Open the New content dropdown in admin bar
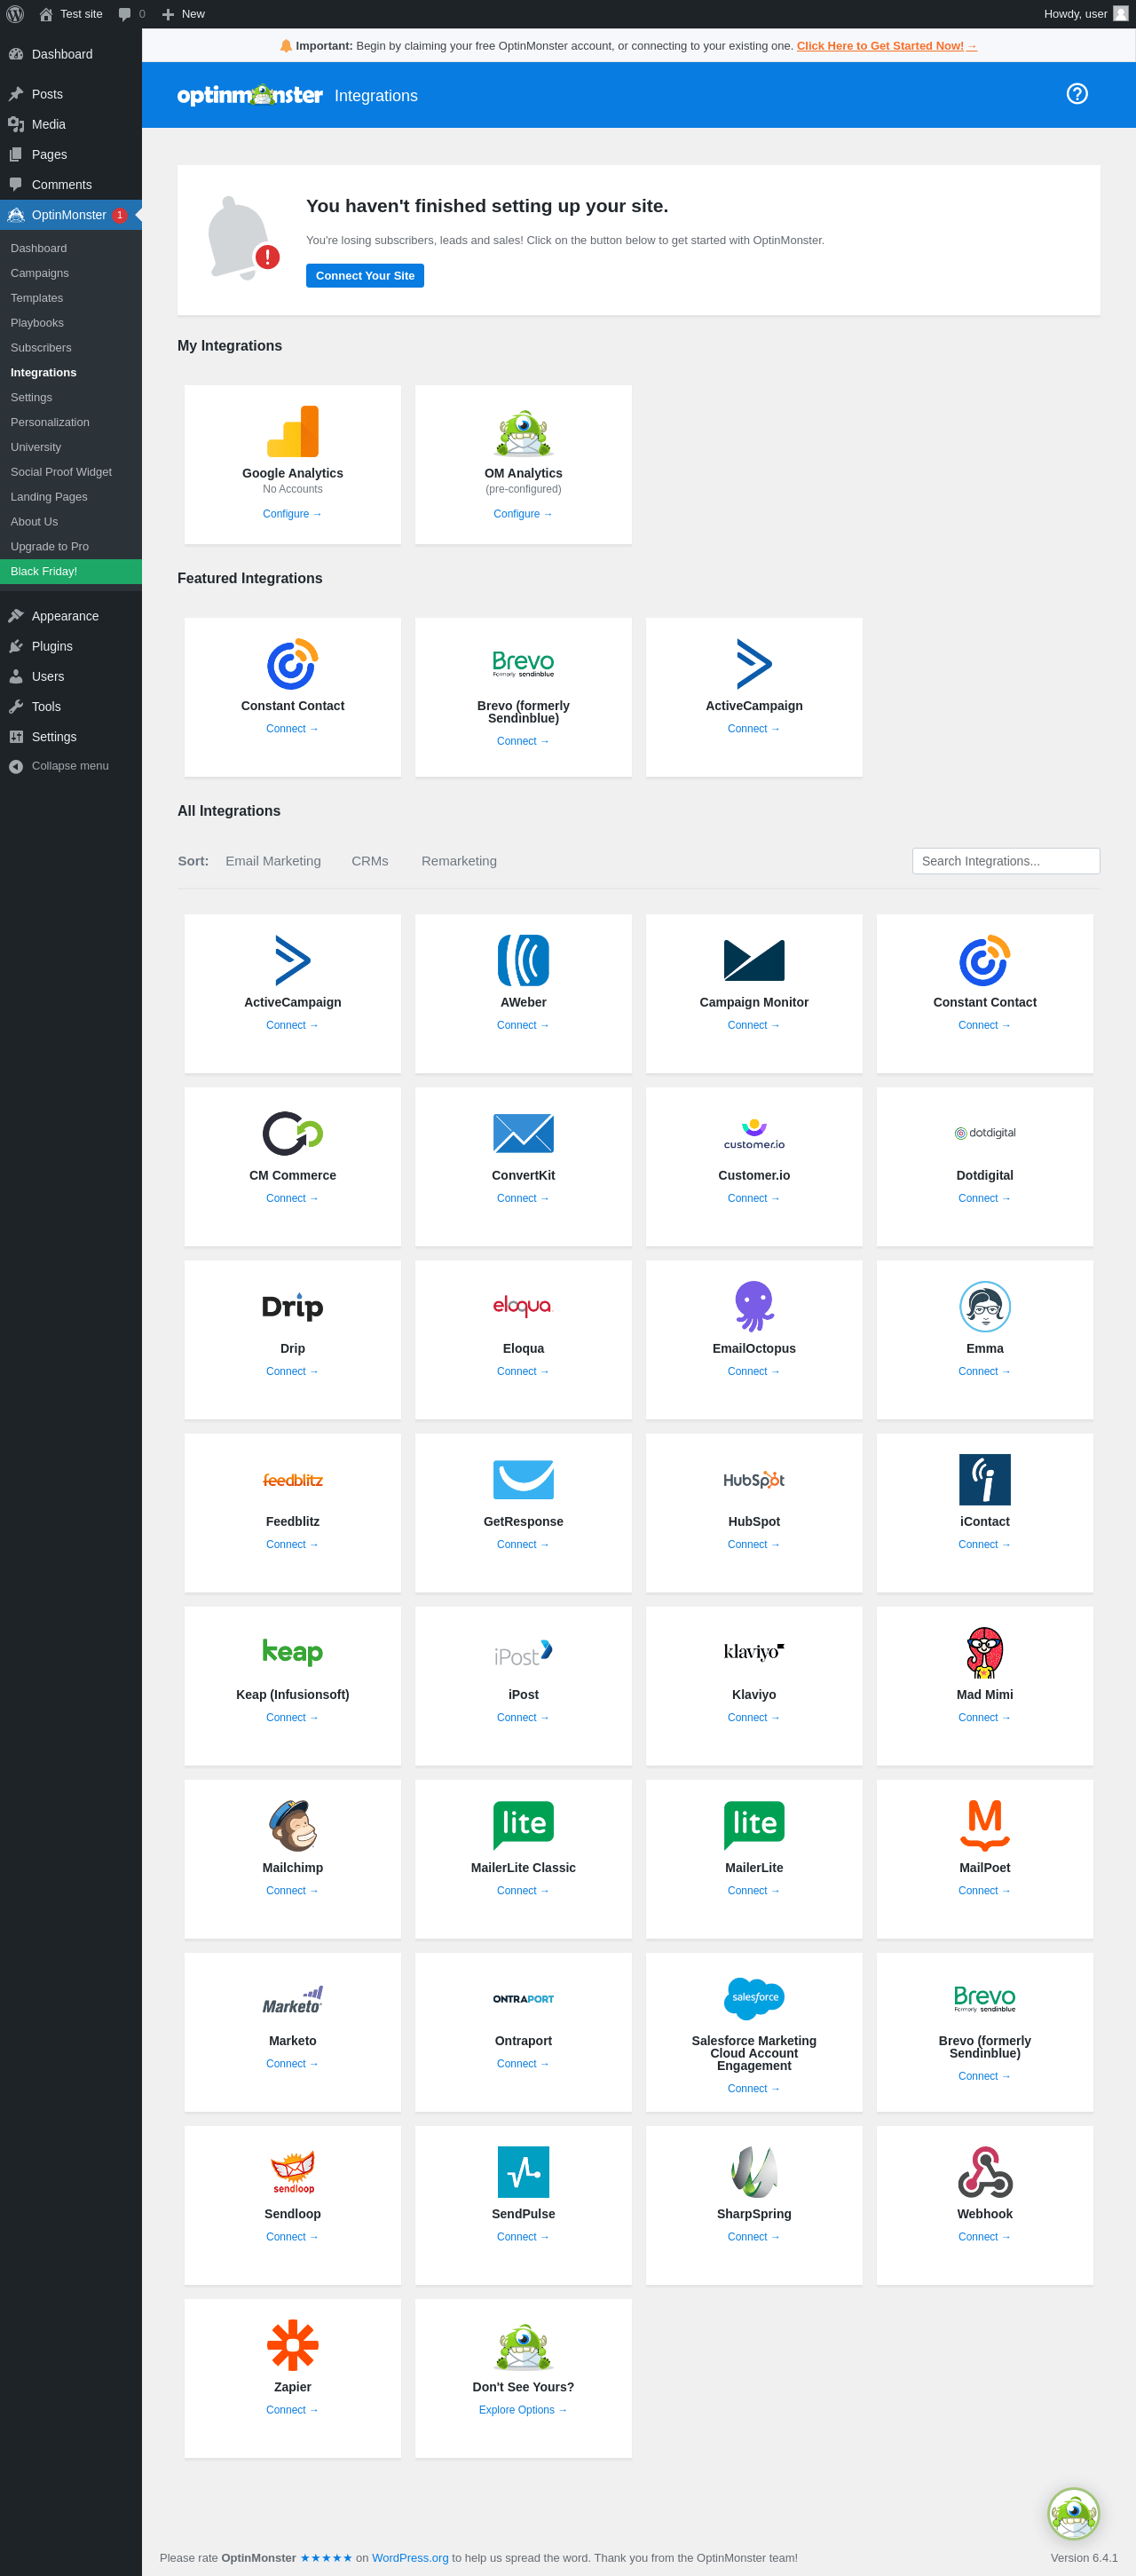 pyautogui.click(x=183, y=14)
